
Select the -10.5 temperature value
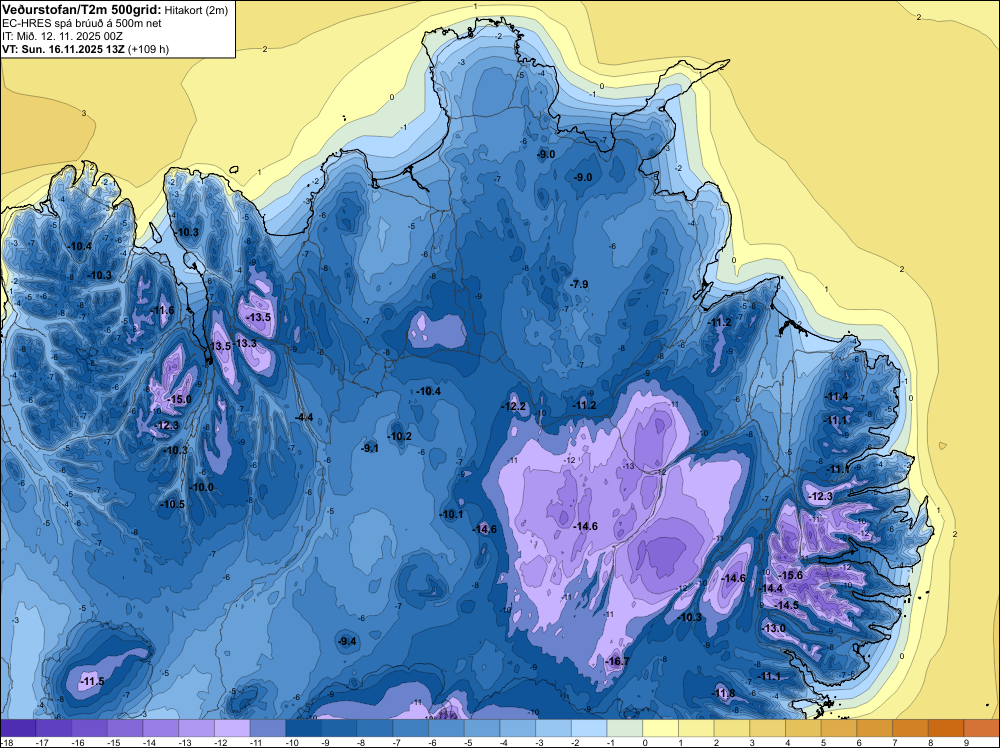pos(172,504)
